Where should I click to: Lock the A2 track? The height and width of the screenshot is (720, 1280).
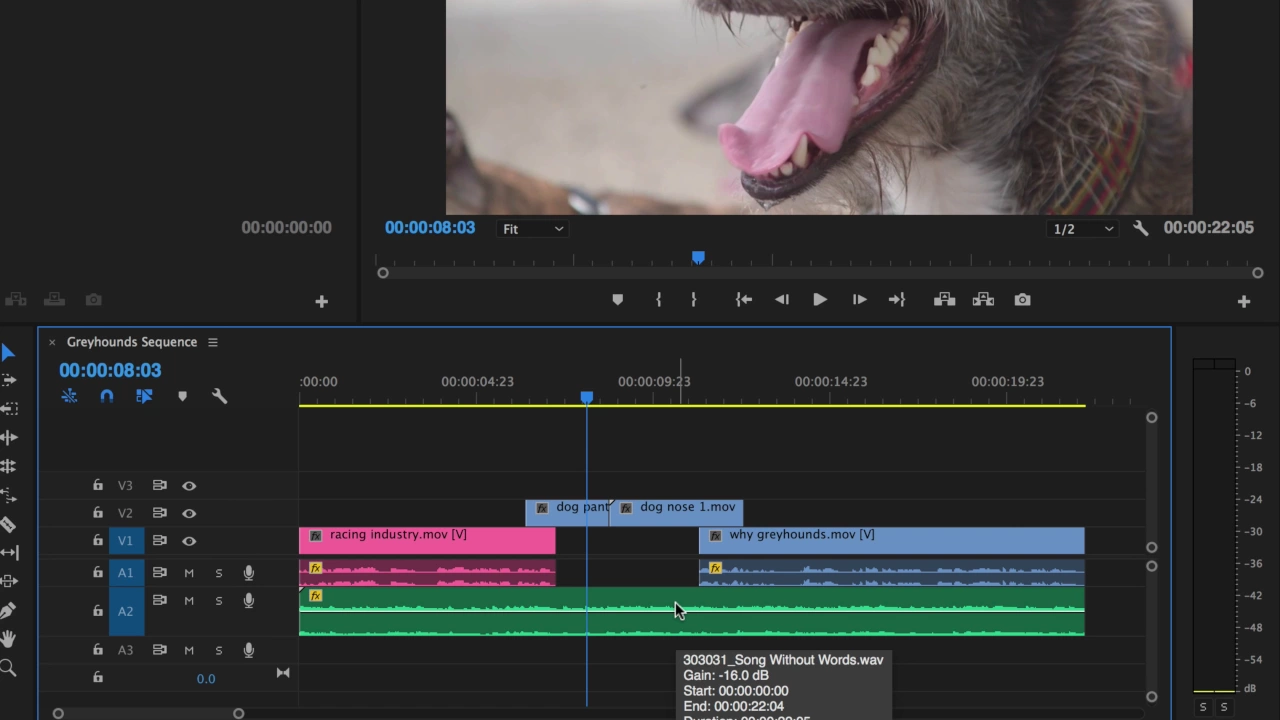pyautogui.click(x=98, y=611)
